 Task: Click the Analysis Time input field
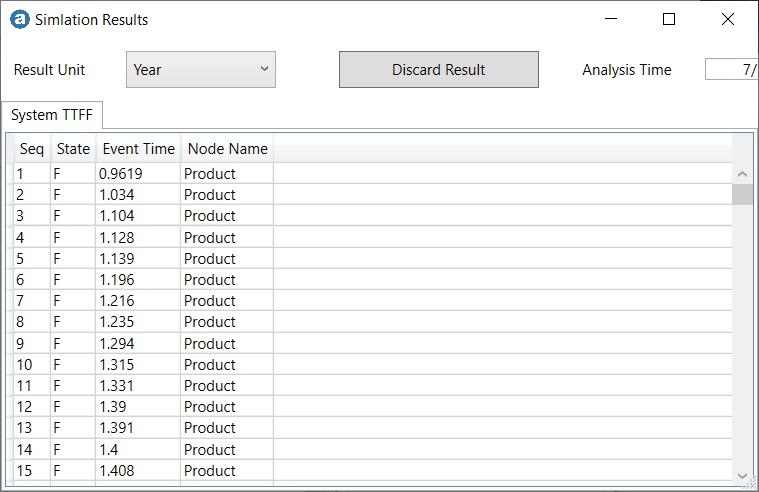pos(731,70)
